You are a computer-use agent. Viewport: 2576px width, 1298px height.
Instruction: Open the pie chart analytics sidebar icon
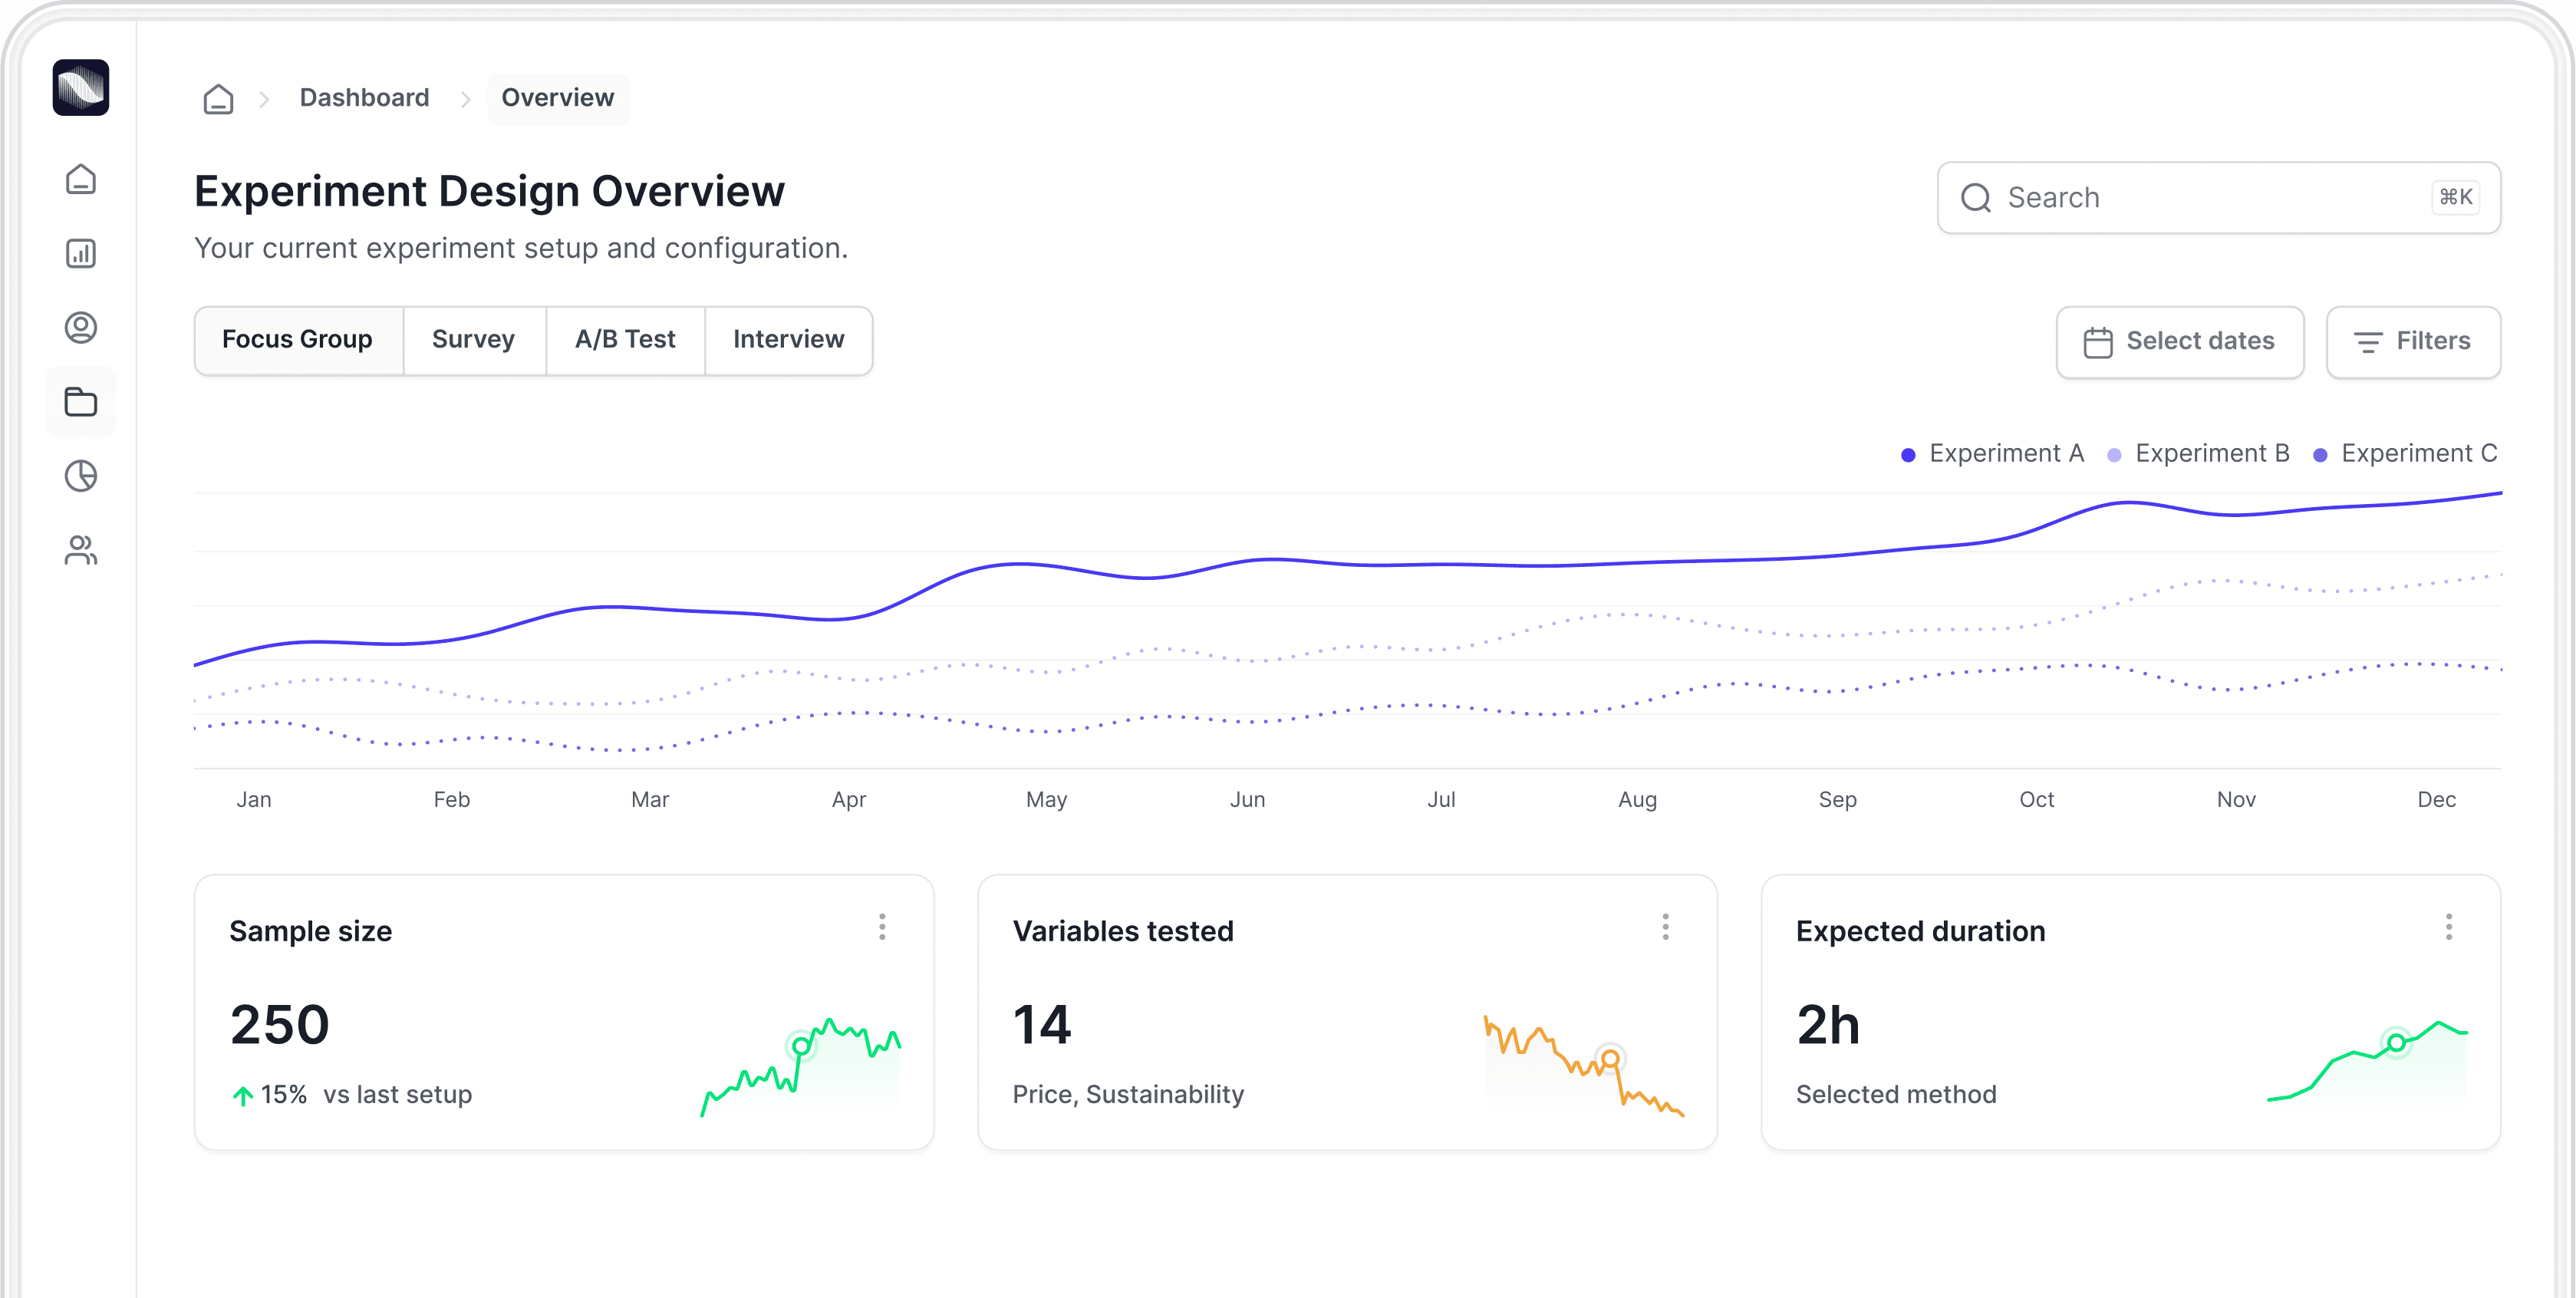click(81, 476)
